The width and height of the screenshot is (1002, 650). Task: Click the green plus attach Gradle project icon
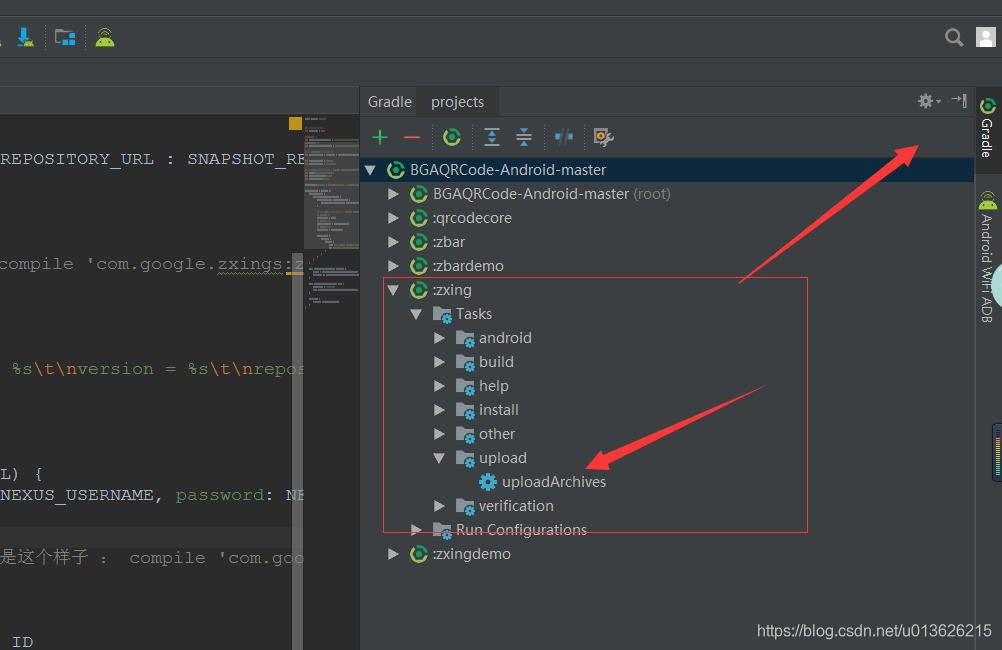click(x=380, y=137)
